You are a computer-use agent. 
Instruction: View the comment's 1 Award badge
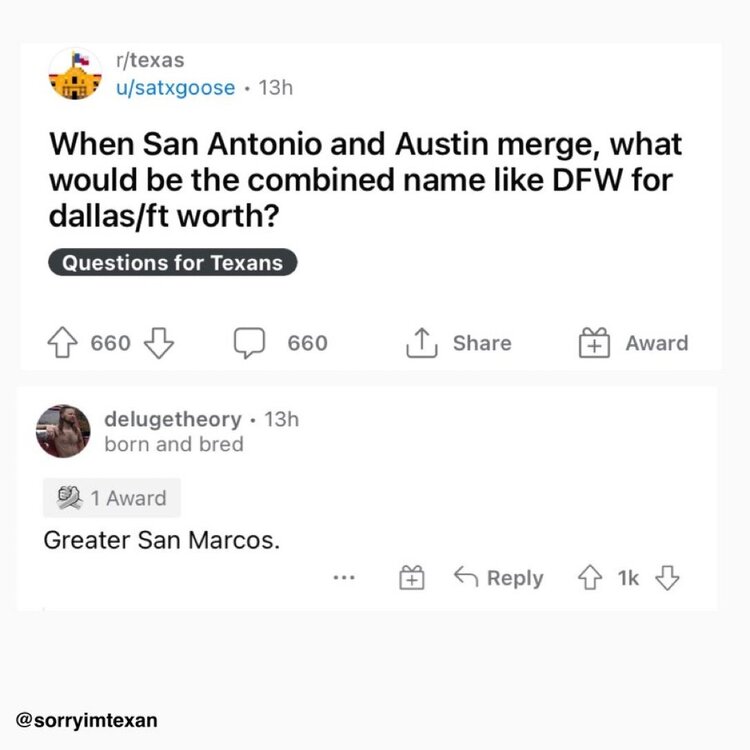[112, 497]
